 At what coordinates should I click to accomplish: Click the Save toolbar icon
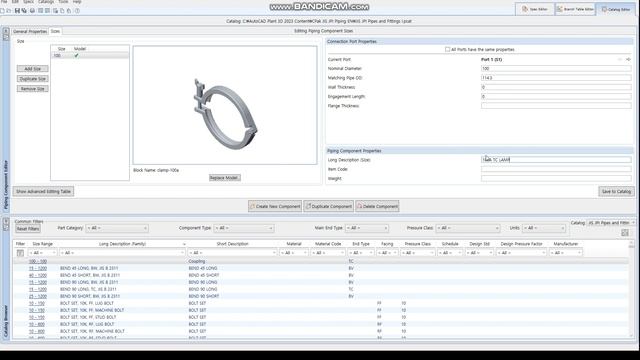tap(17, 11)
